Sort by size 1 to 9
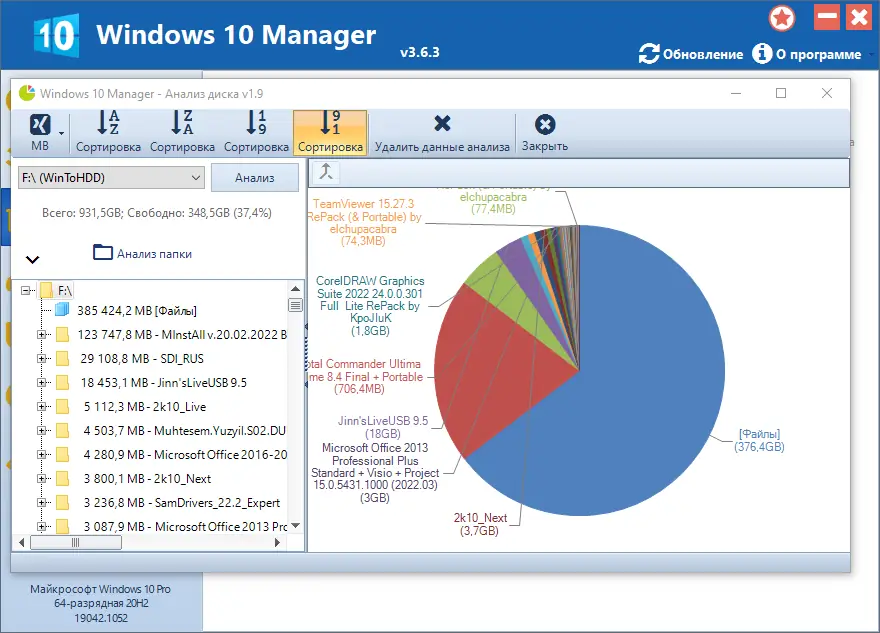This screenshot has width=880, height=633. click(x=256, y=132)
